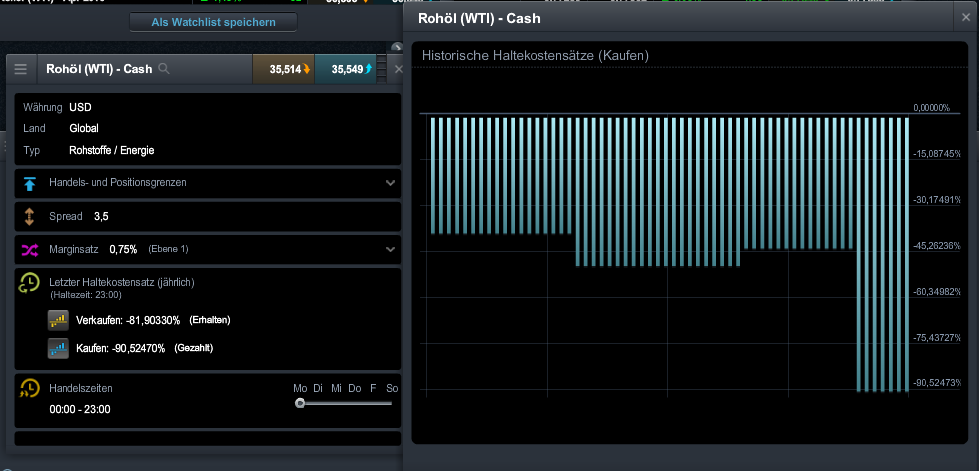
Task: Click the magenta Marginsatz shuffle icon
Action: click(30, 249)
